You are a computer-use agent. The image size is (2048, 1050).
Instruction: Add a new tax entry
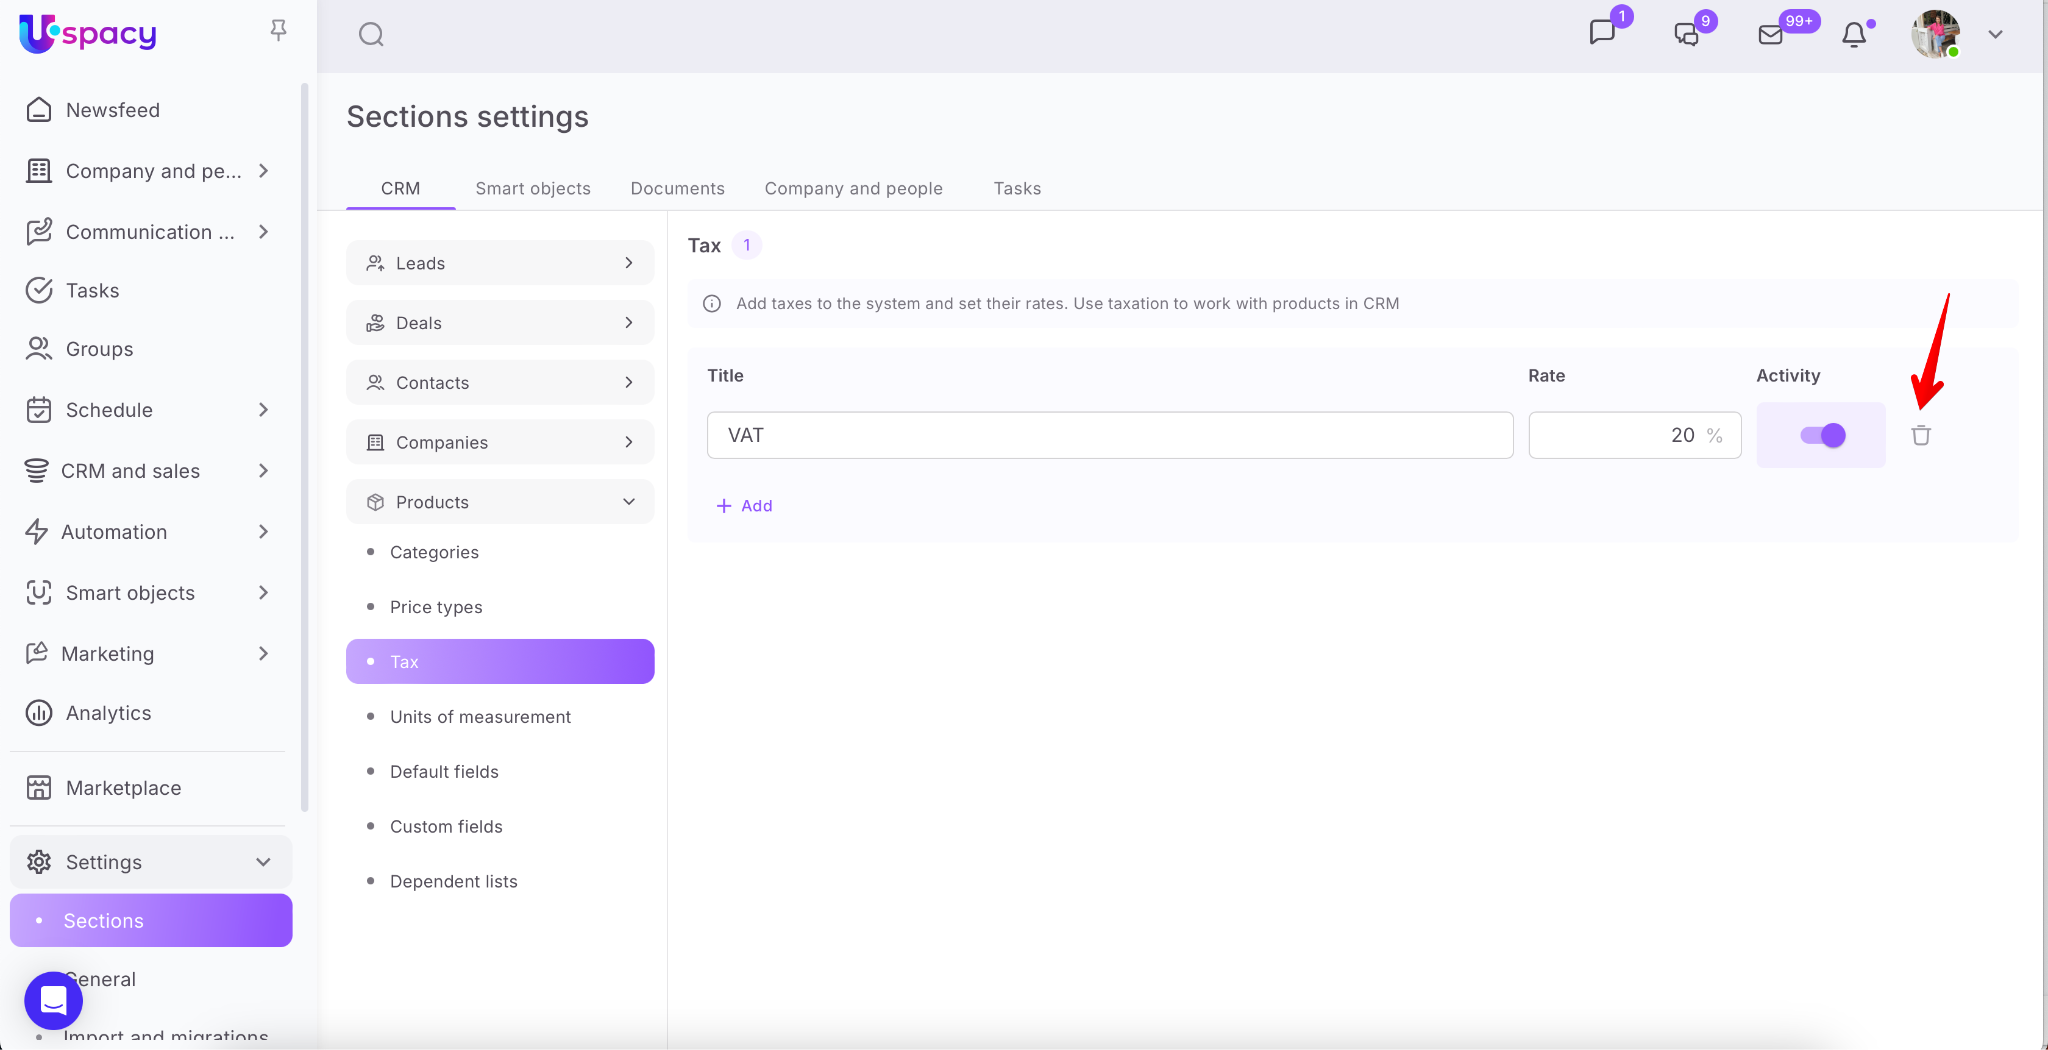point(745,506)
